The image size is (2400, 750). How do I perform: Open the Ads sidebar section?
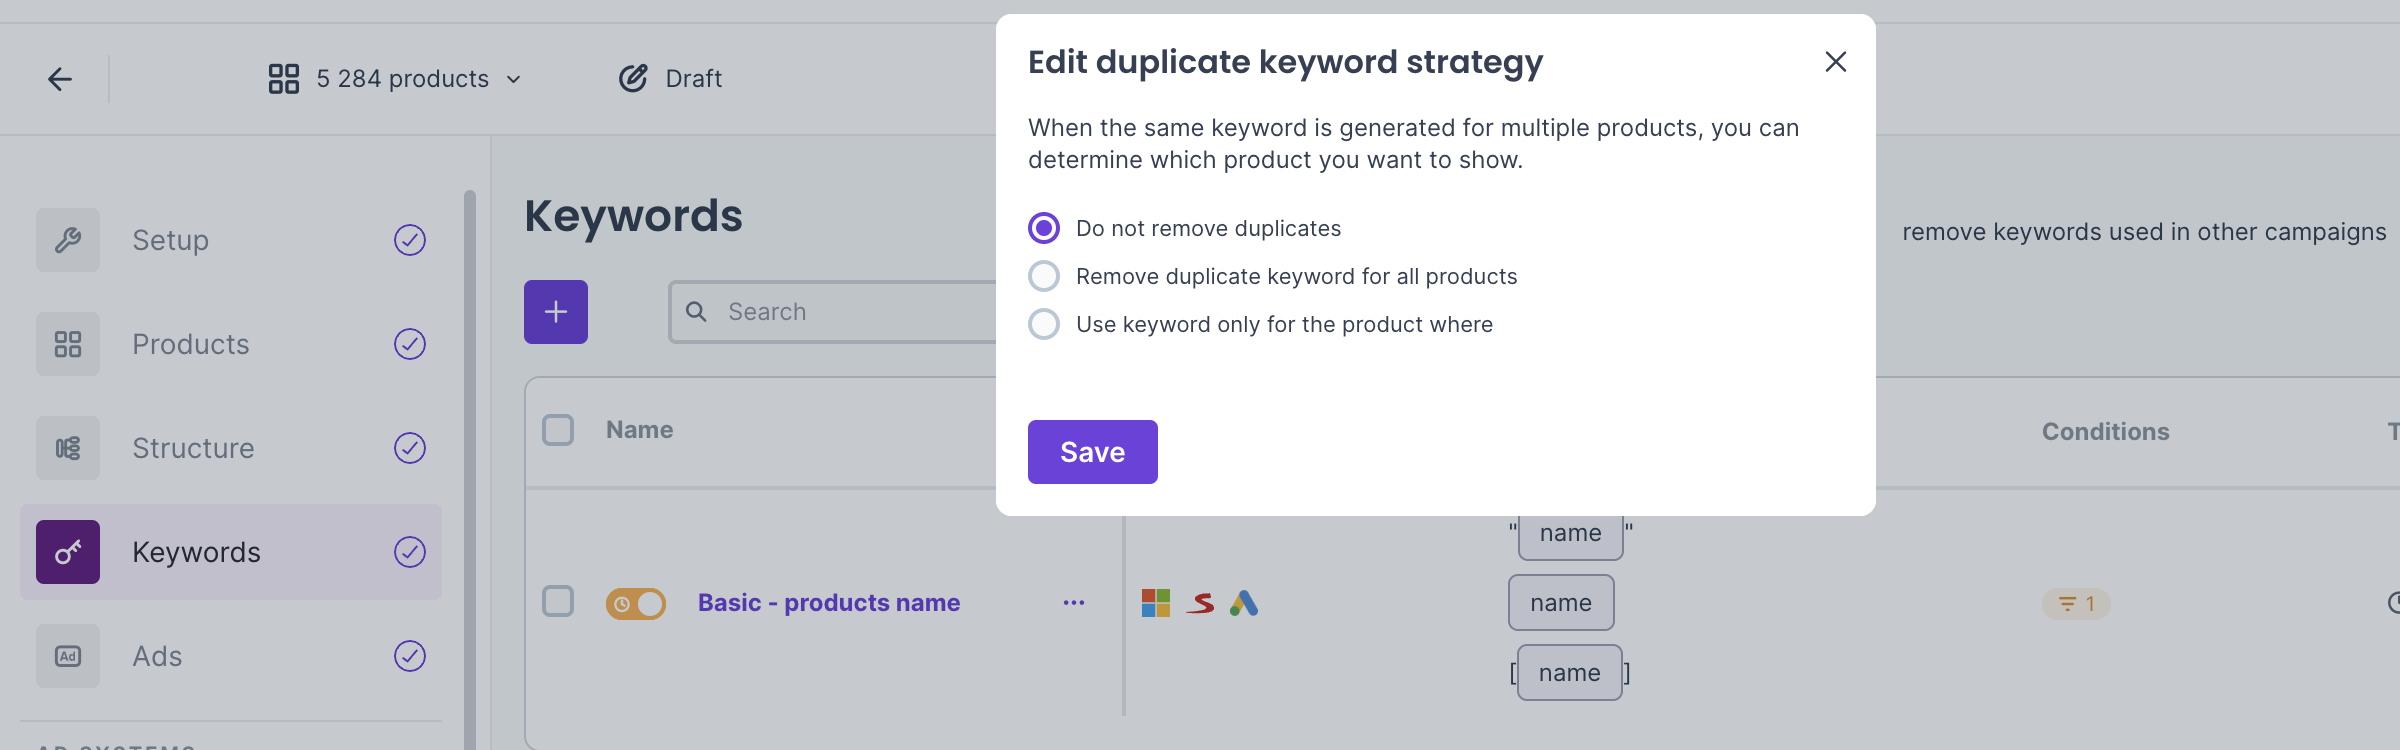pyautogui.click(x=157, y=656)
